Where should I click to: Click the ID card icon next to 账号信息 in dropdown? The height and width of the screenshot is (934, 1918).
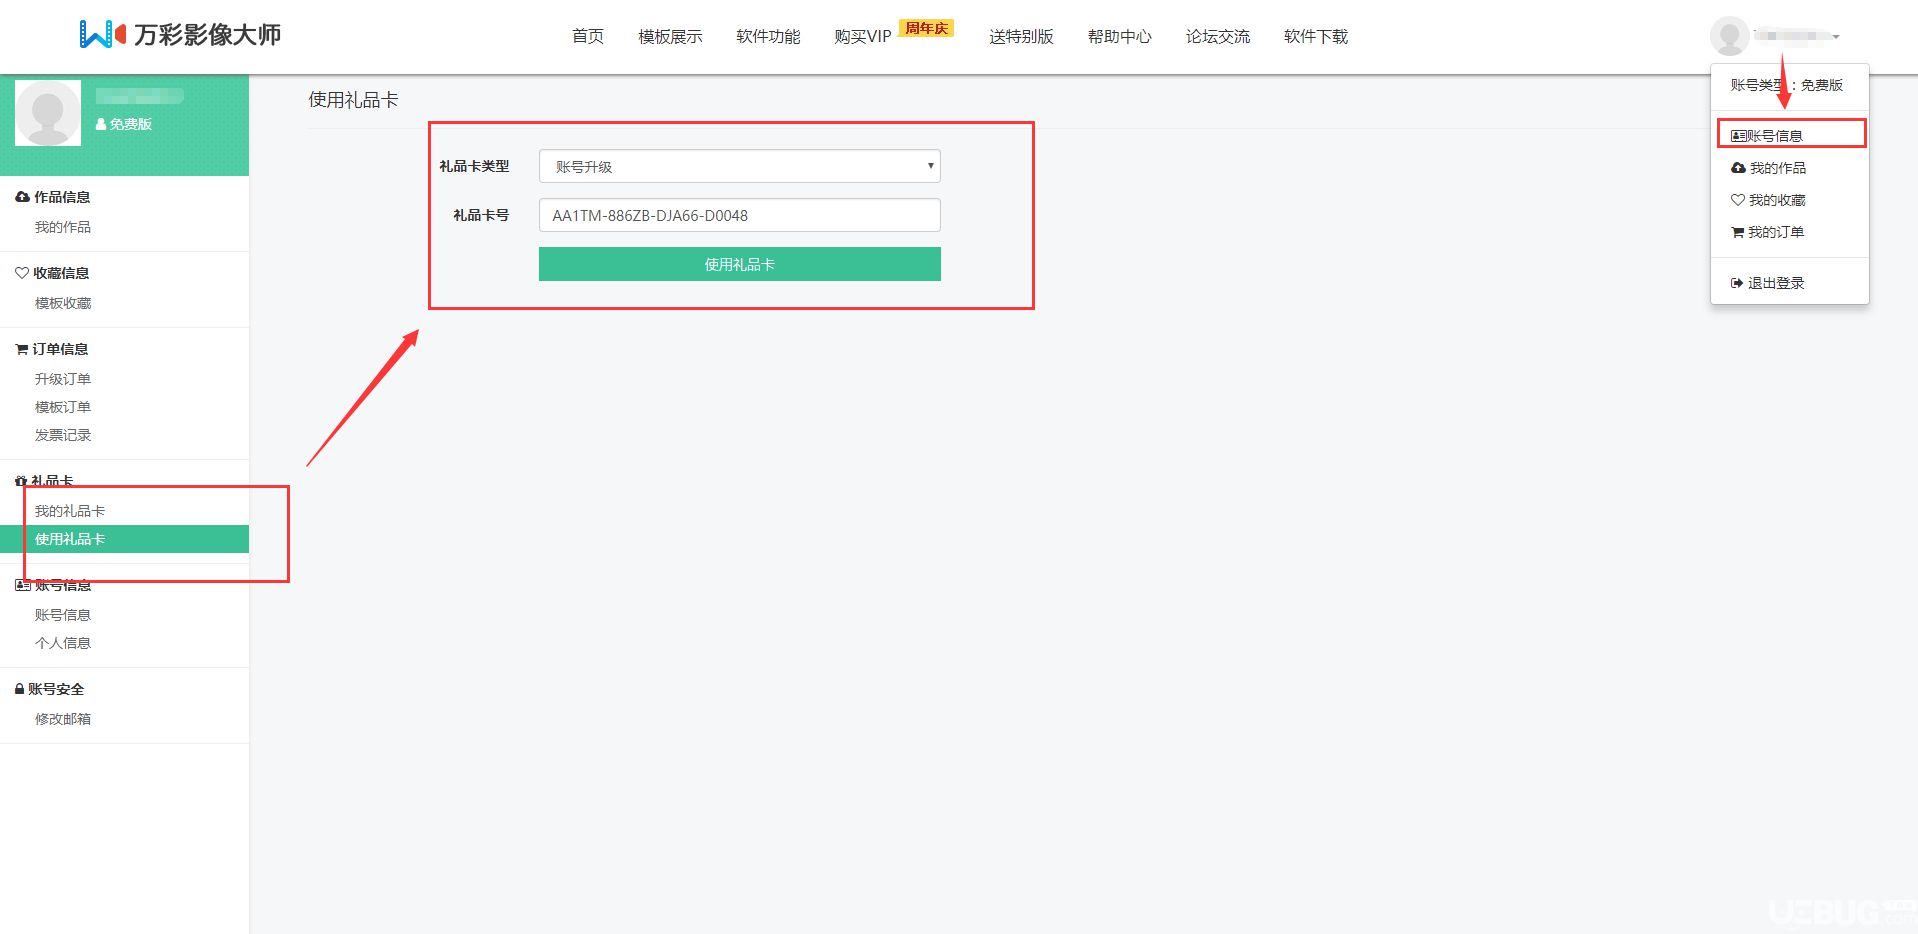(1738, 136)
